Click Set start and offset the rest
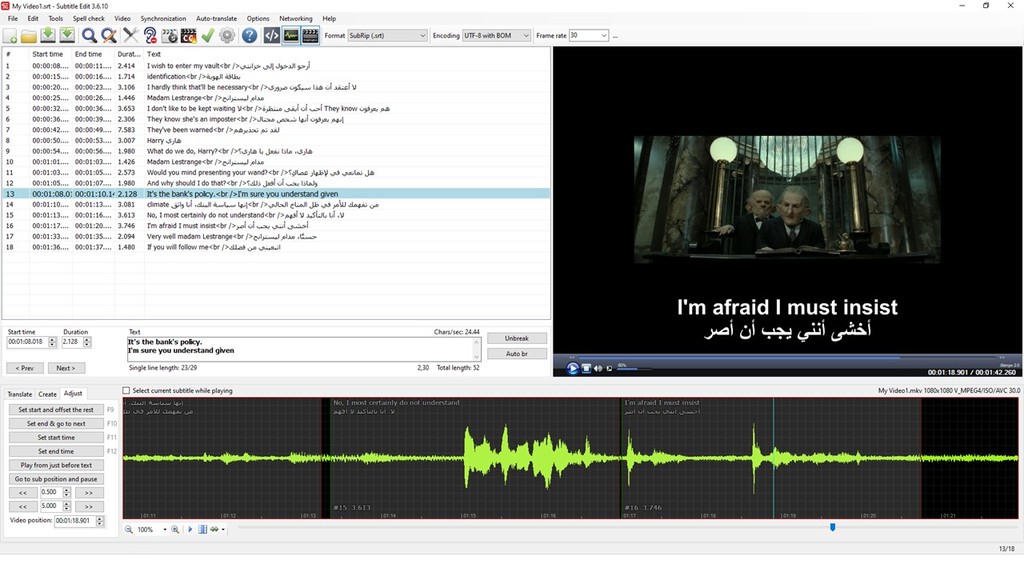Screen dimensions: 1024x576 pos(56,410)
